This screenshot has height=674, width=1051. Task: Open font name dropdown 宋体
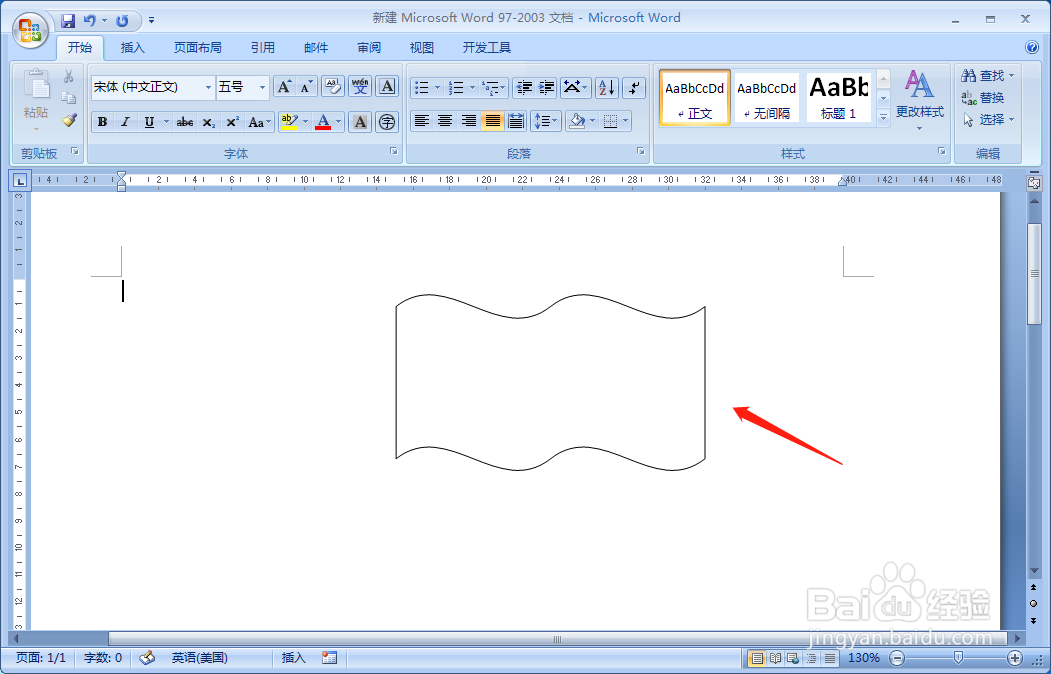point(208,87)
